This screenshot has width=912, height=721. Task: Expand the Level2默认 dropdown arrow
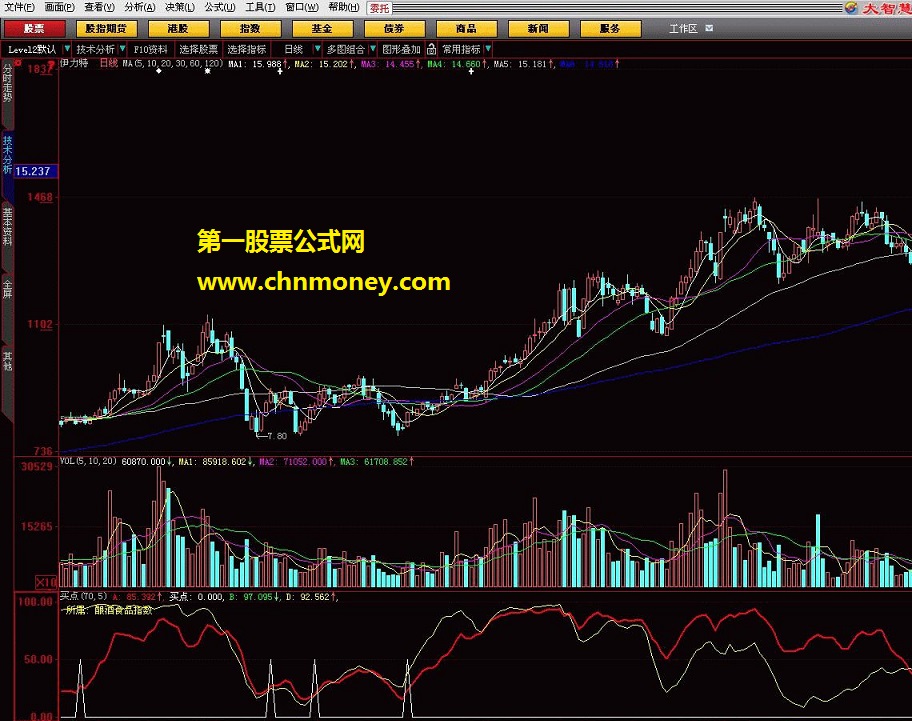pos(67,49)
